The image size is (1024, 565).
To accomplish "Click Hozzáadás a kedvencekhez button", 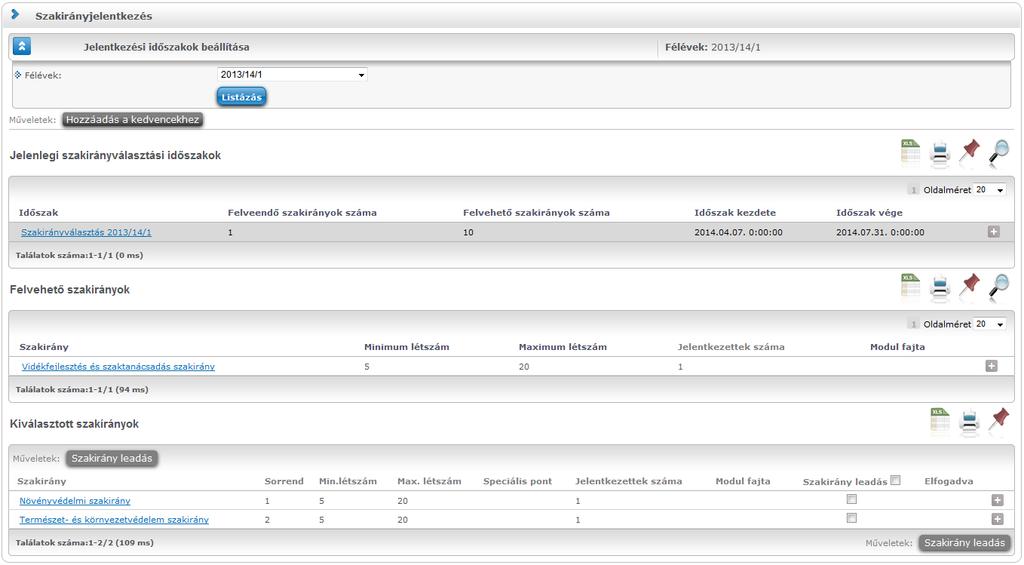I will pyautogui.click(x=133, y=120).
